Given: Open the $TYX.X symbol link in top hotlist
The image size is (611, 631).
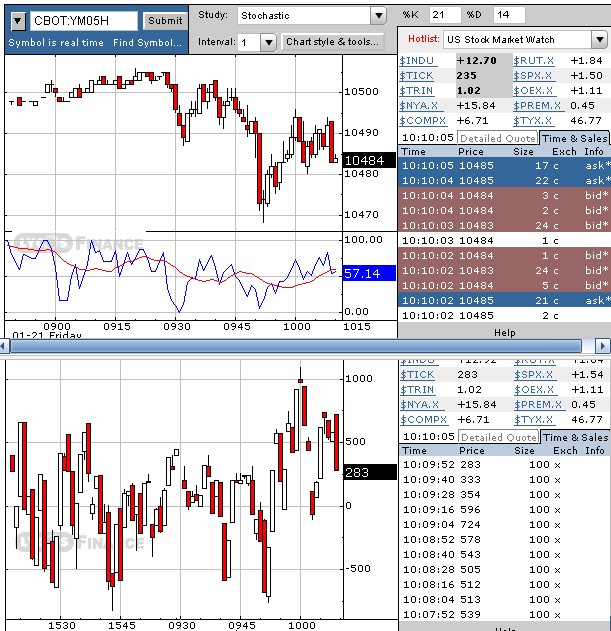Looking at the screenshot, I should pyautogui.click(x=533, y=120).
